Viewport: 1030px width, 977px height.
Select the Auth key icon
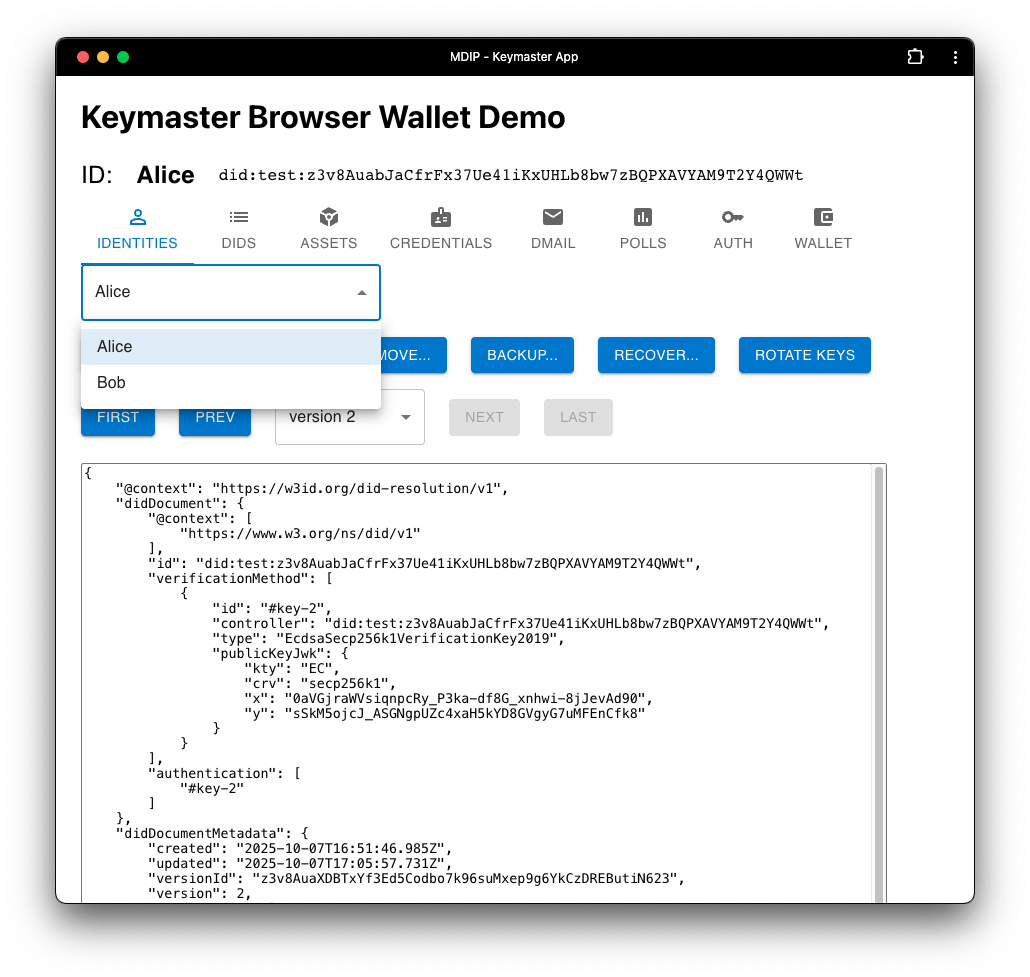pyautogui.click(x=732, y=217)
